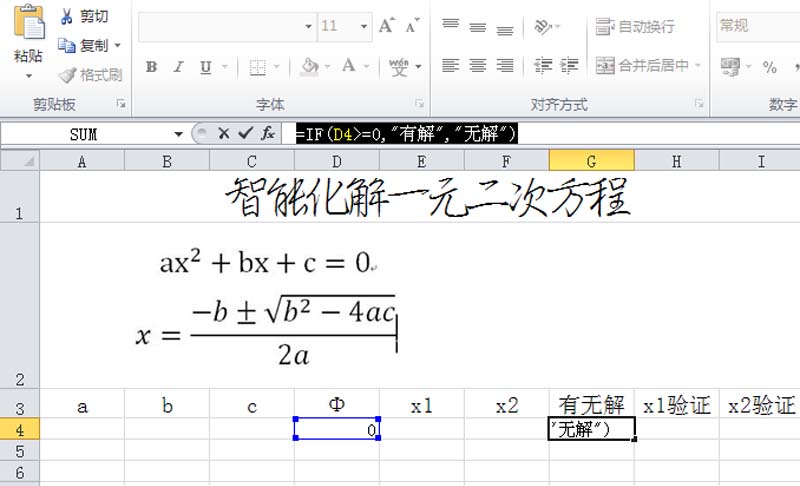This screenshot has width=800, height=486.
Task: Click the Percent Style icon
Action: click(769, 67)
